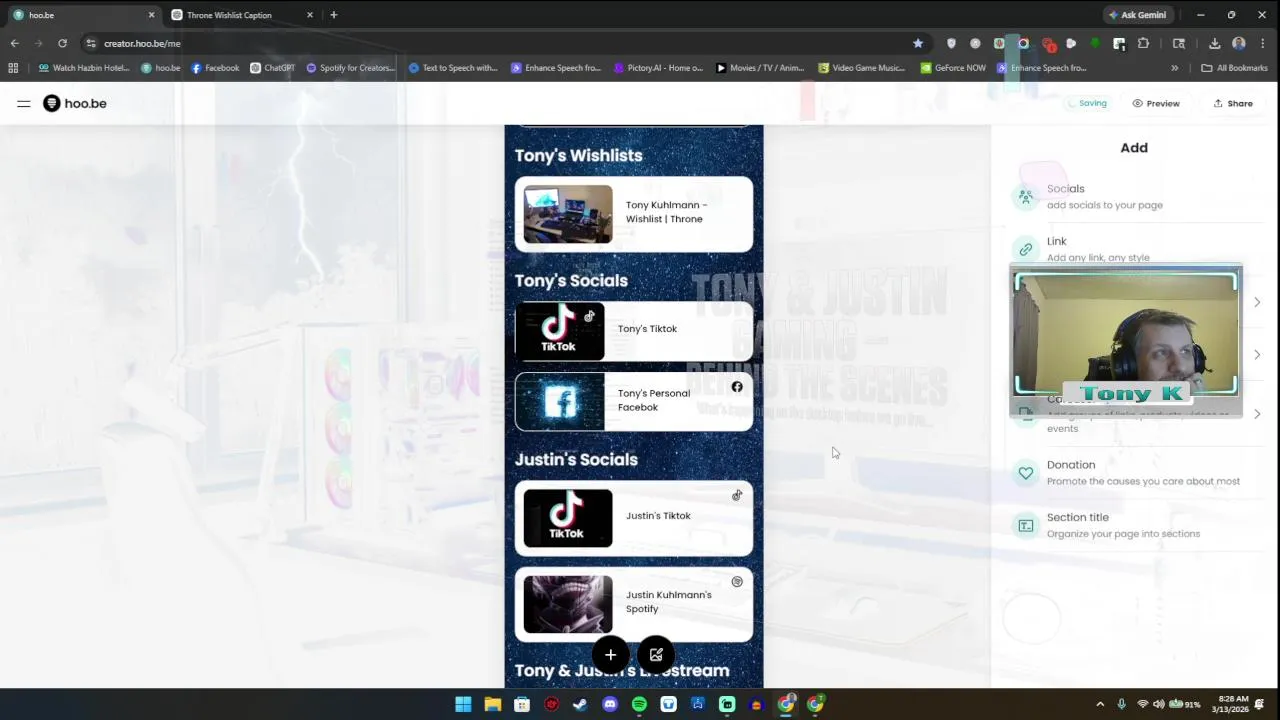Click the Tony's Wishlists section heading

pos(578,155)
